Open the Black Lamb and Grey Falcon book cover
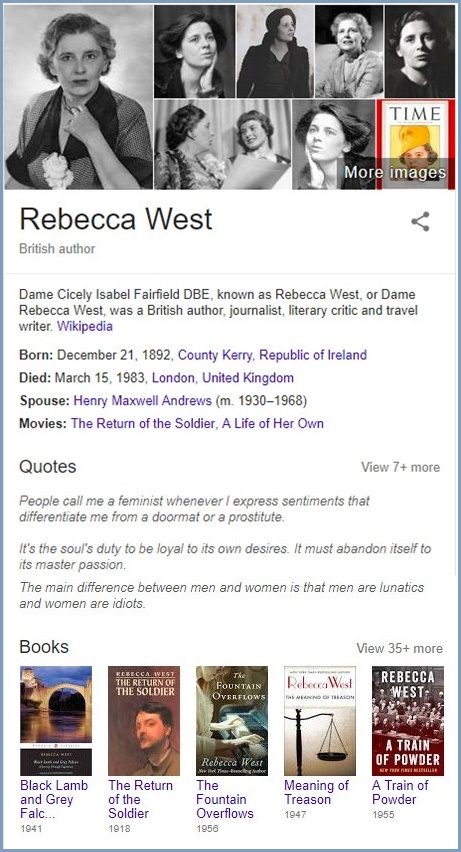Viewport: 461px width, 852px height. [56, 721]
